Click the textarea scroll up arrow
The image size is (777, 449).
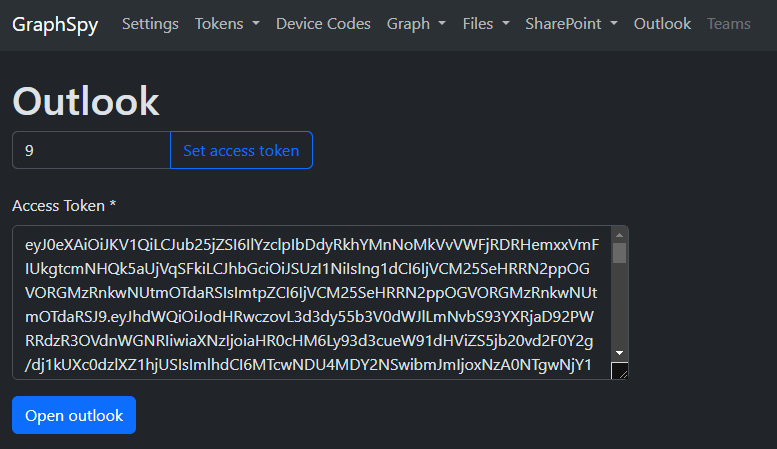pyautogui.click(x=619, y=235)
